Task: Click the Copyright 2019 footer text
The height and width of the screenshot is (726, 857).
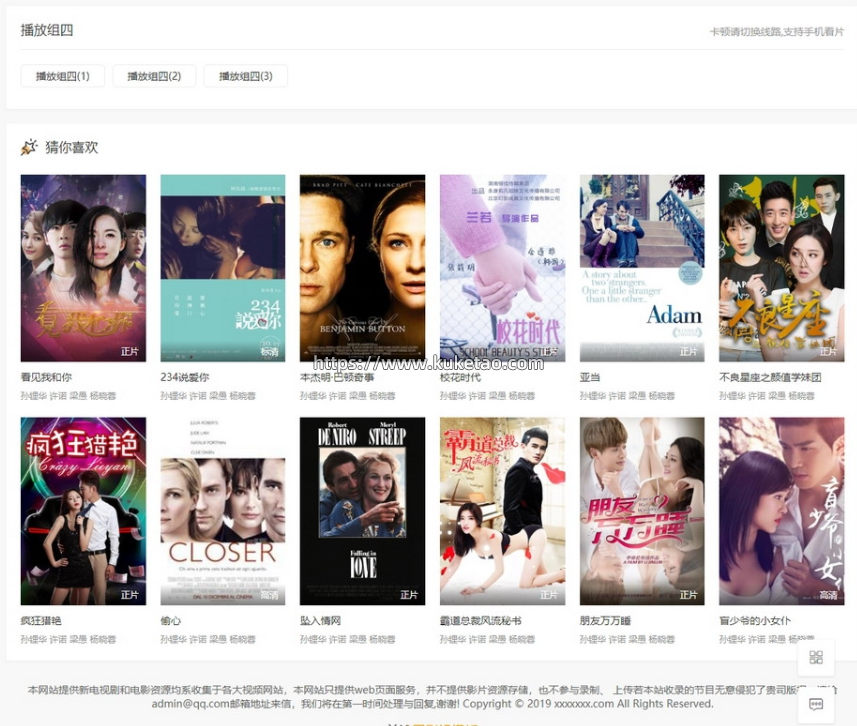Action: tap(588, 704)
